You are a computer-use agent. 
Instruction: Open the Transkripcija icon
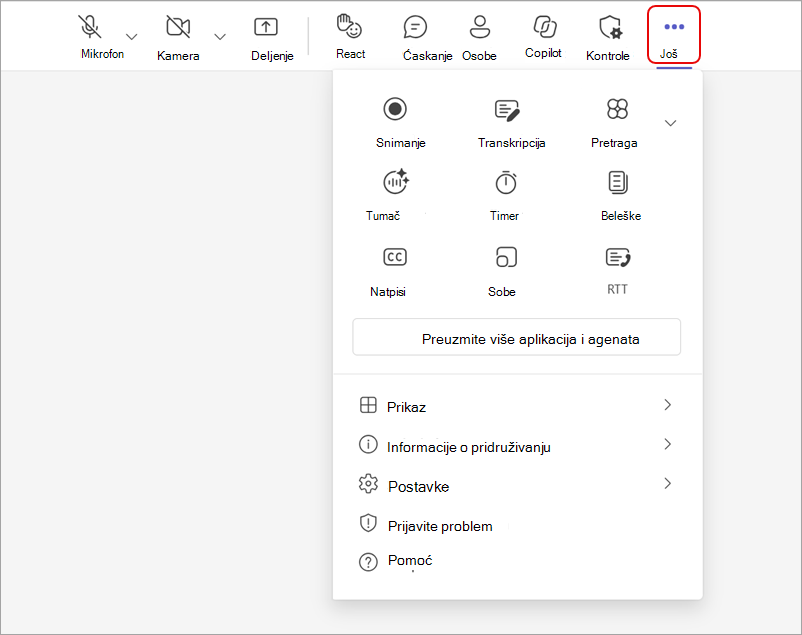[x=507, y=110]
